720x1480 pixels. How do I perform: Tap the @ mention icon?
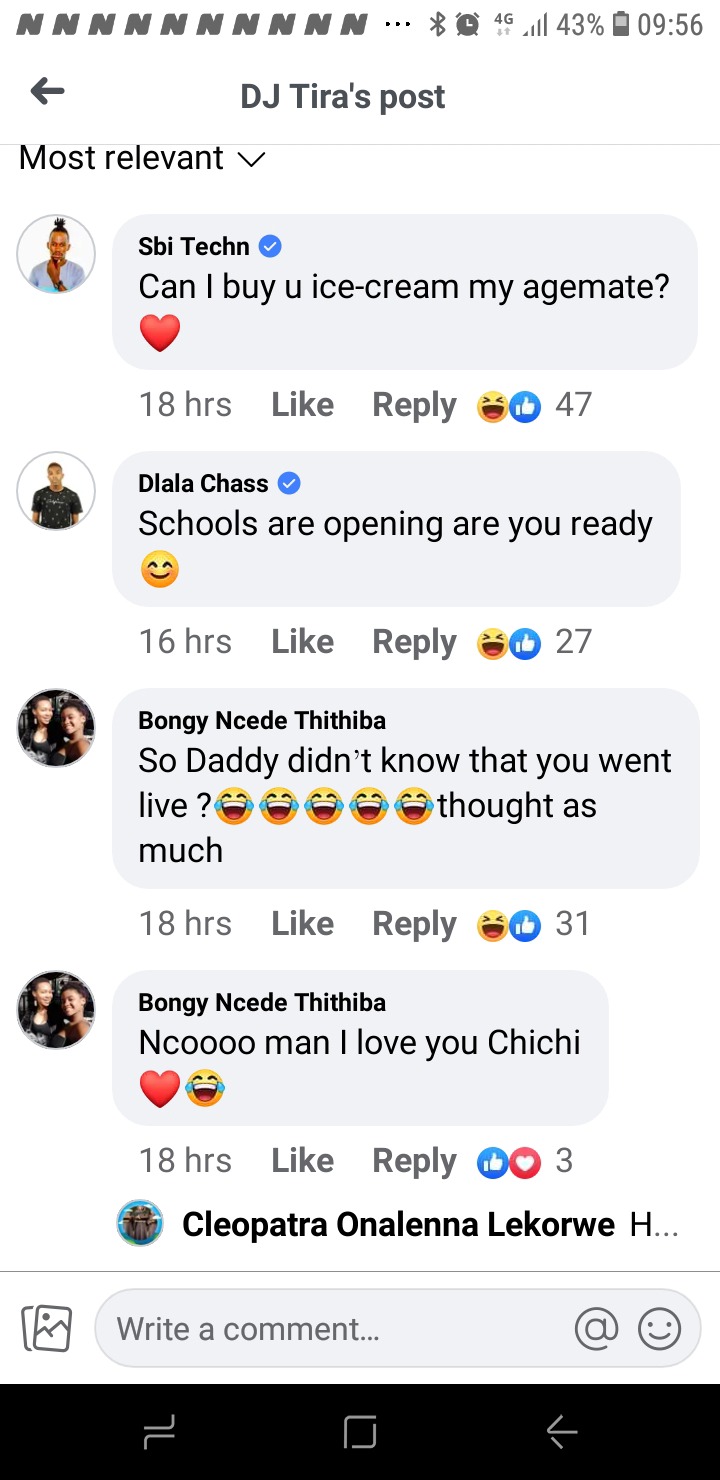point(596,1329)
